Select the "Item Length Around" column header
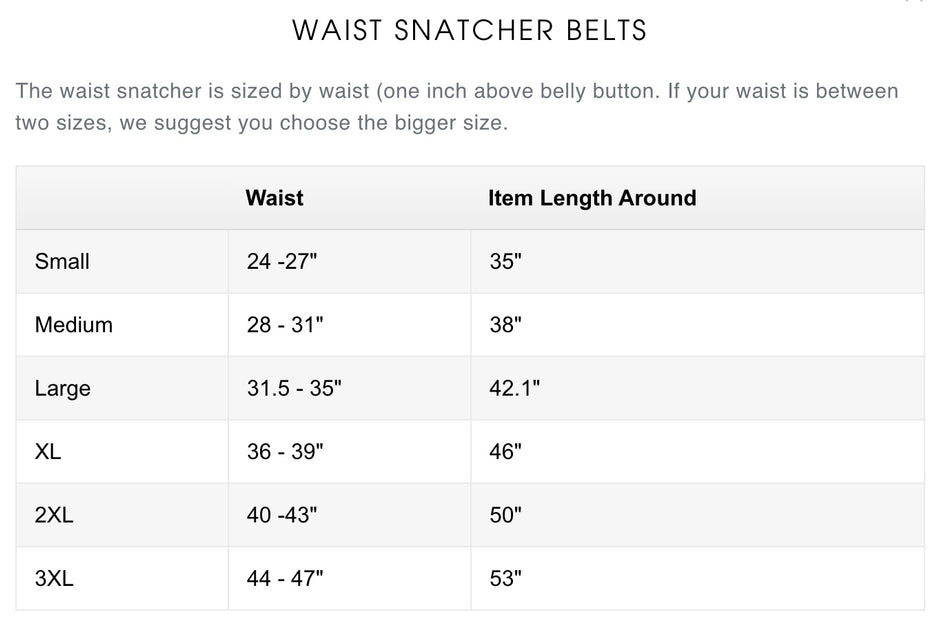The image size is (944, 630). coord(592,198)
